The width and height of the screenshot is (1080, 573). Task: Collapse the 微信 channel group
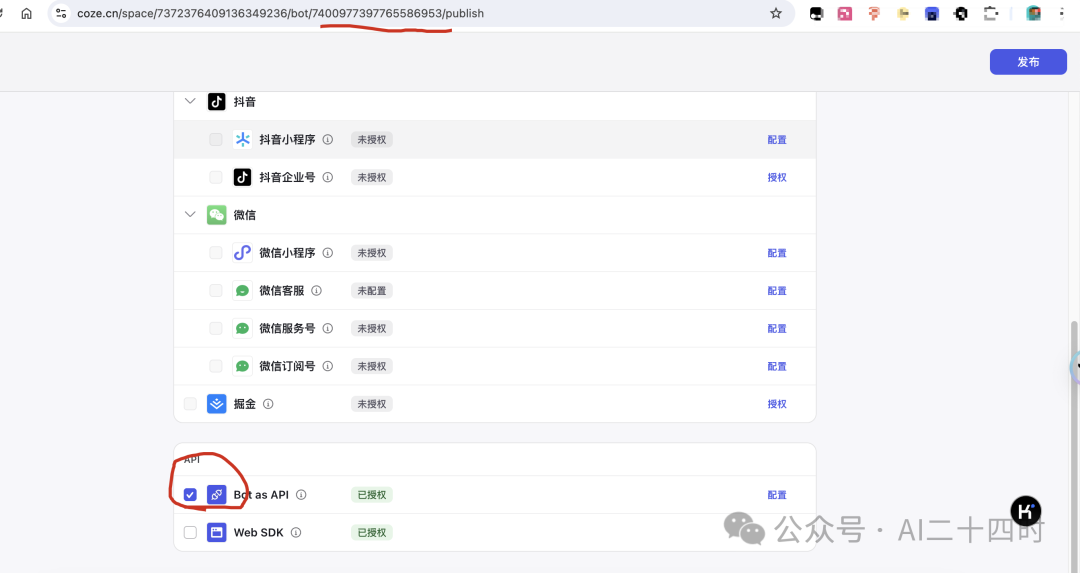190,215
